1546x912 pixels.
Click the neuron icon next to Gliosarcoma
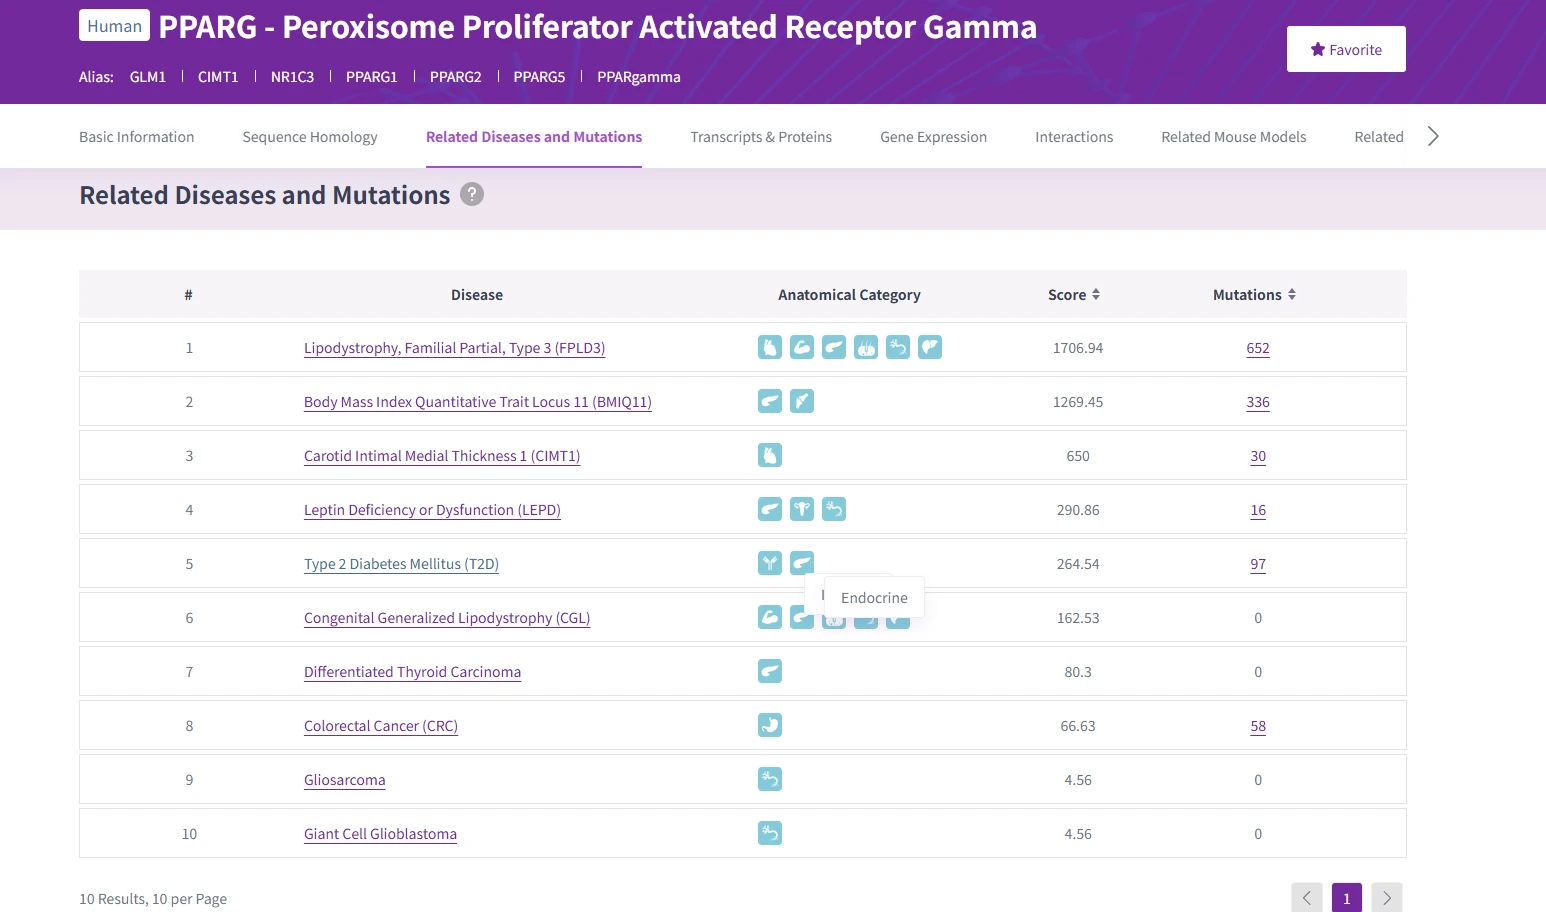[769, 779]
